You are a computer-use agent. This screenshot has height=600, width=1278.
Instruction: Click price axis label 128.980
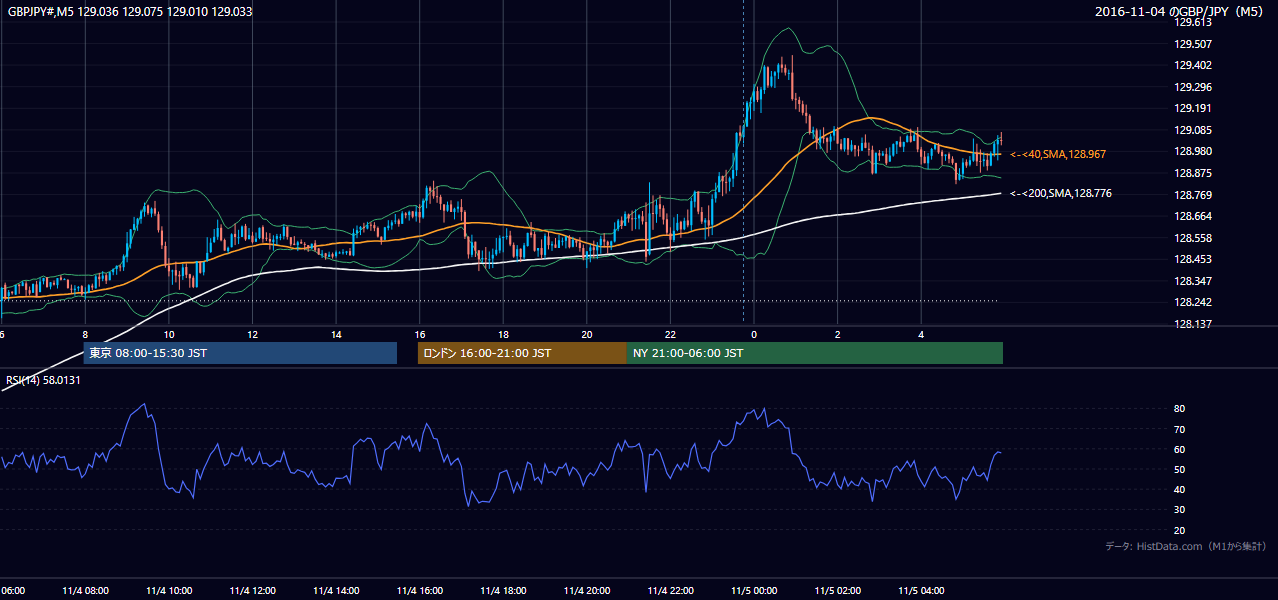point(1193,151)
